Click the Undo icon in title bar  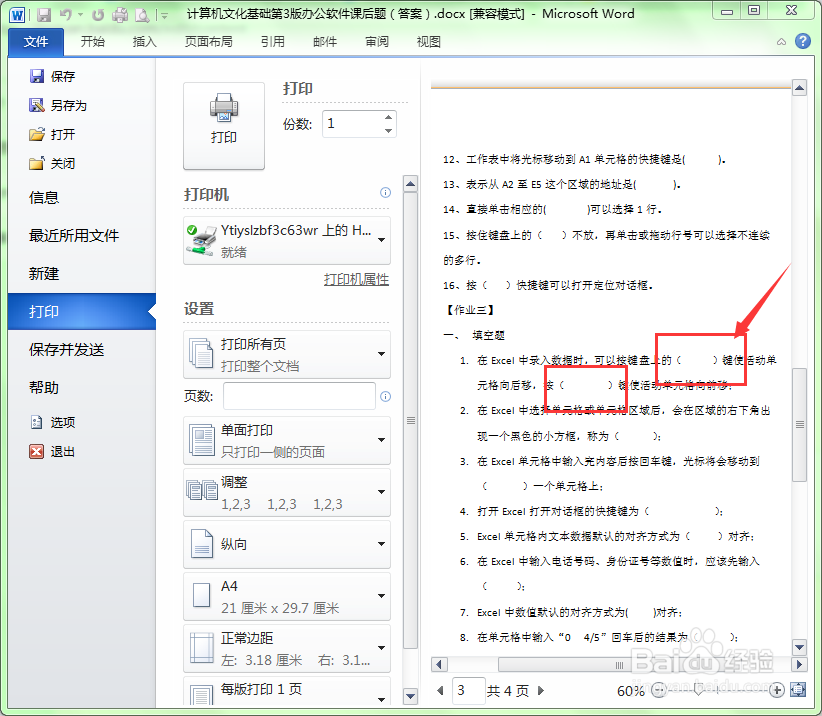point(66,15)
